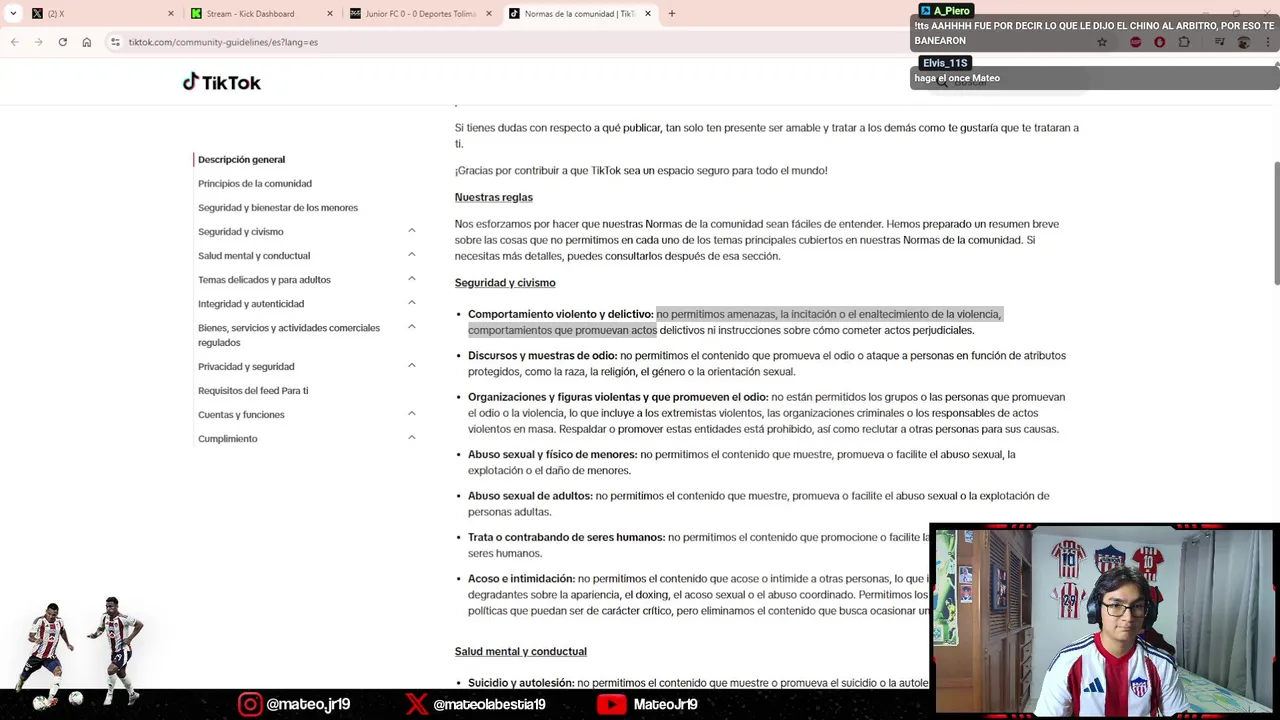
Task: Click the X logo beside @mateolabestia19
Action: (x=416, y=704)
